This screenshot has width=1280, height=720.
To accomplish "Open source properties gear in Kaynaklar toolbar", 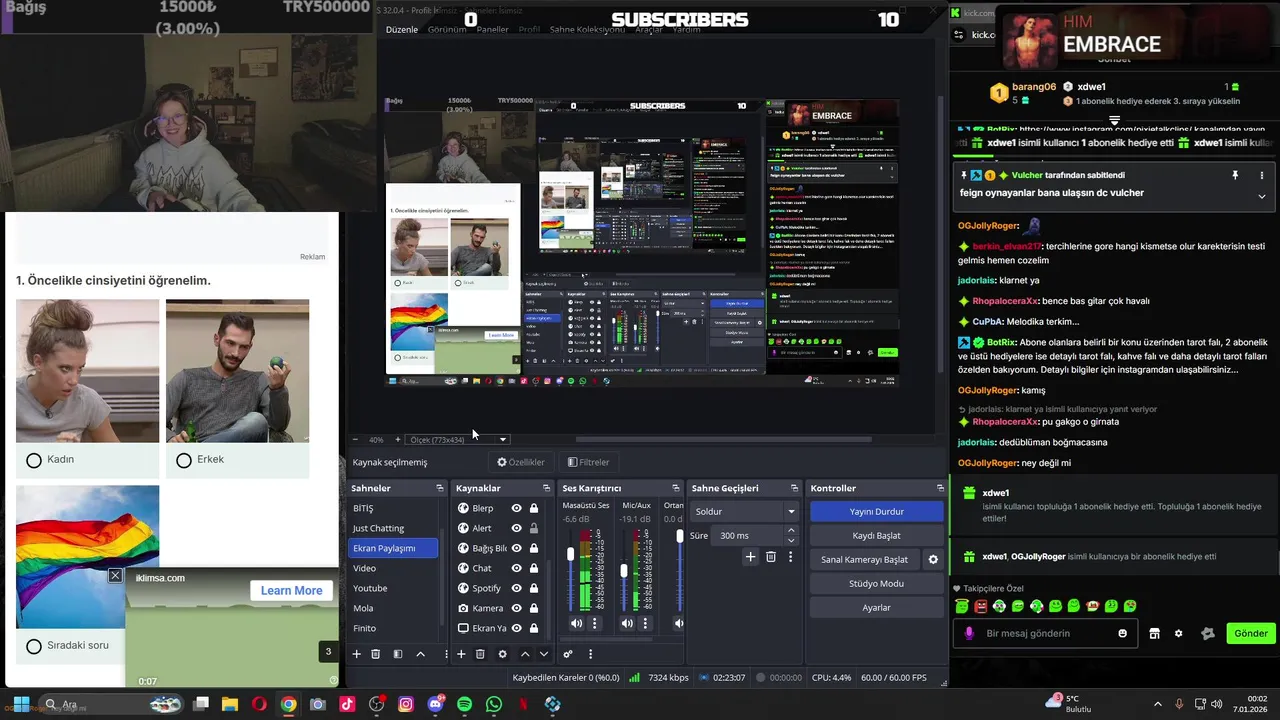I will [502, 654].
